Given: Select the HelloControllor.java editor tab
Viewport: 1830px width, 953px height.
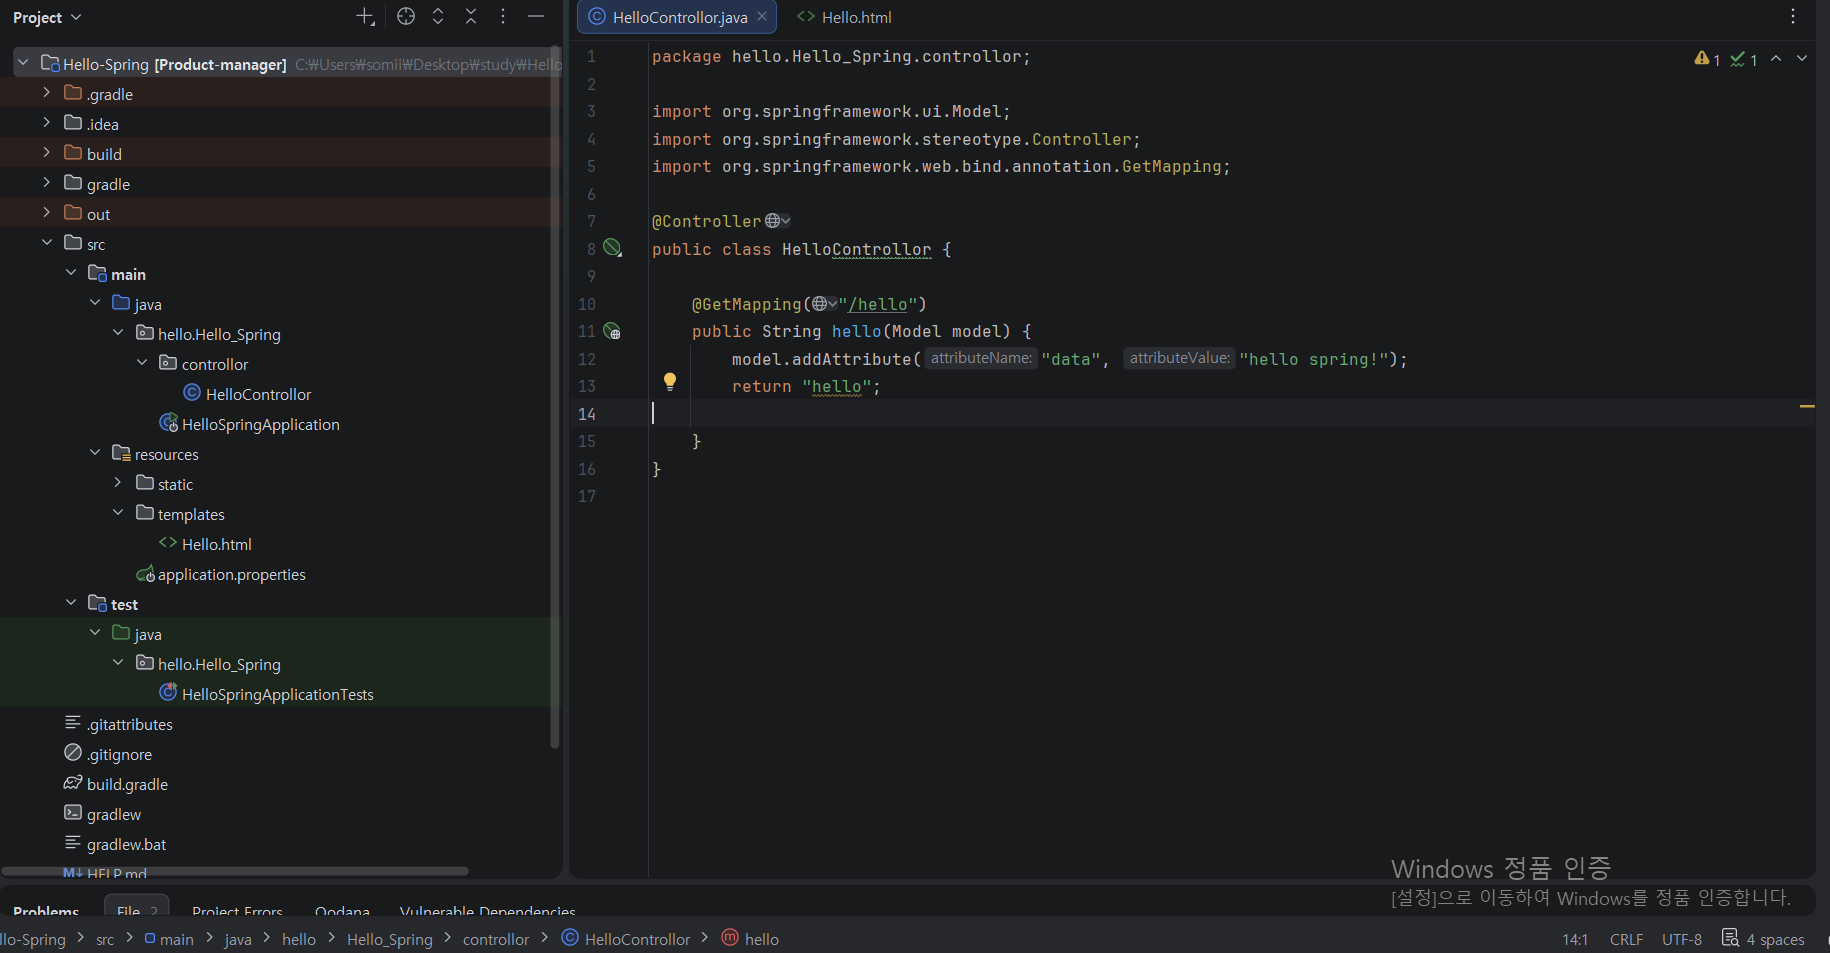Looking at the screenshot, I should pos(678,17).
